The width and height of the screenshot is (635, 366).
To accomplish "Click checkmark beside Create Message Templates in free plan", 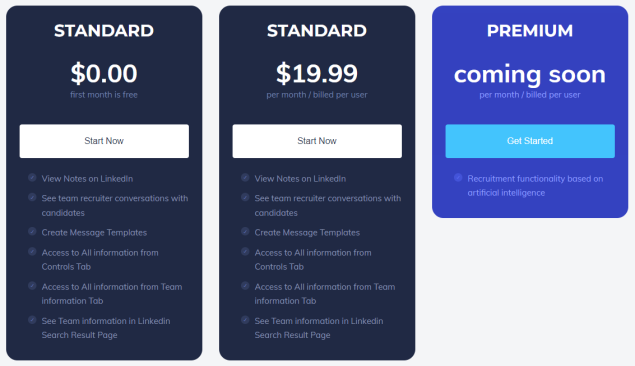I will 32,231.
